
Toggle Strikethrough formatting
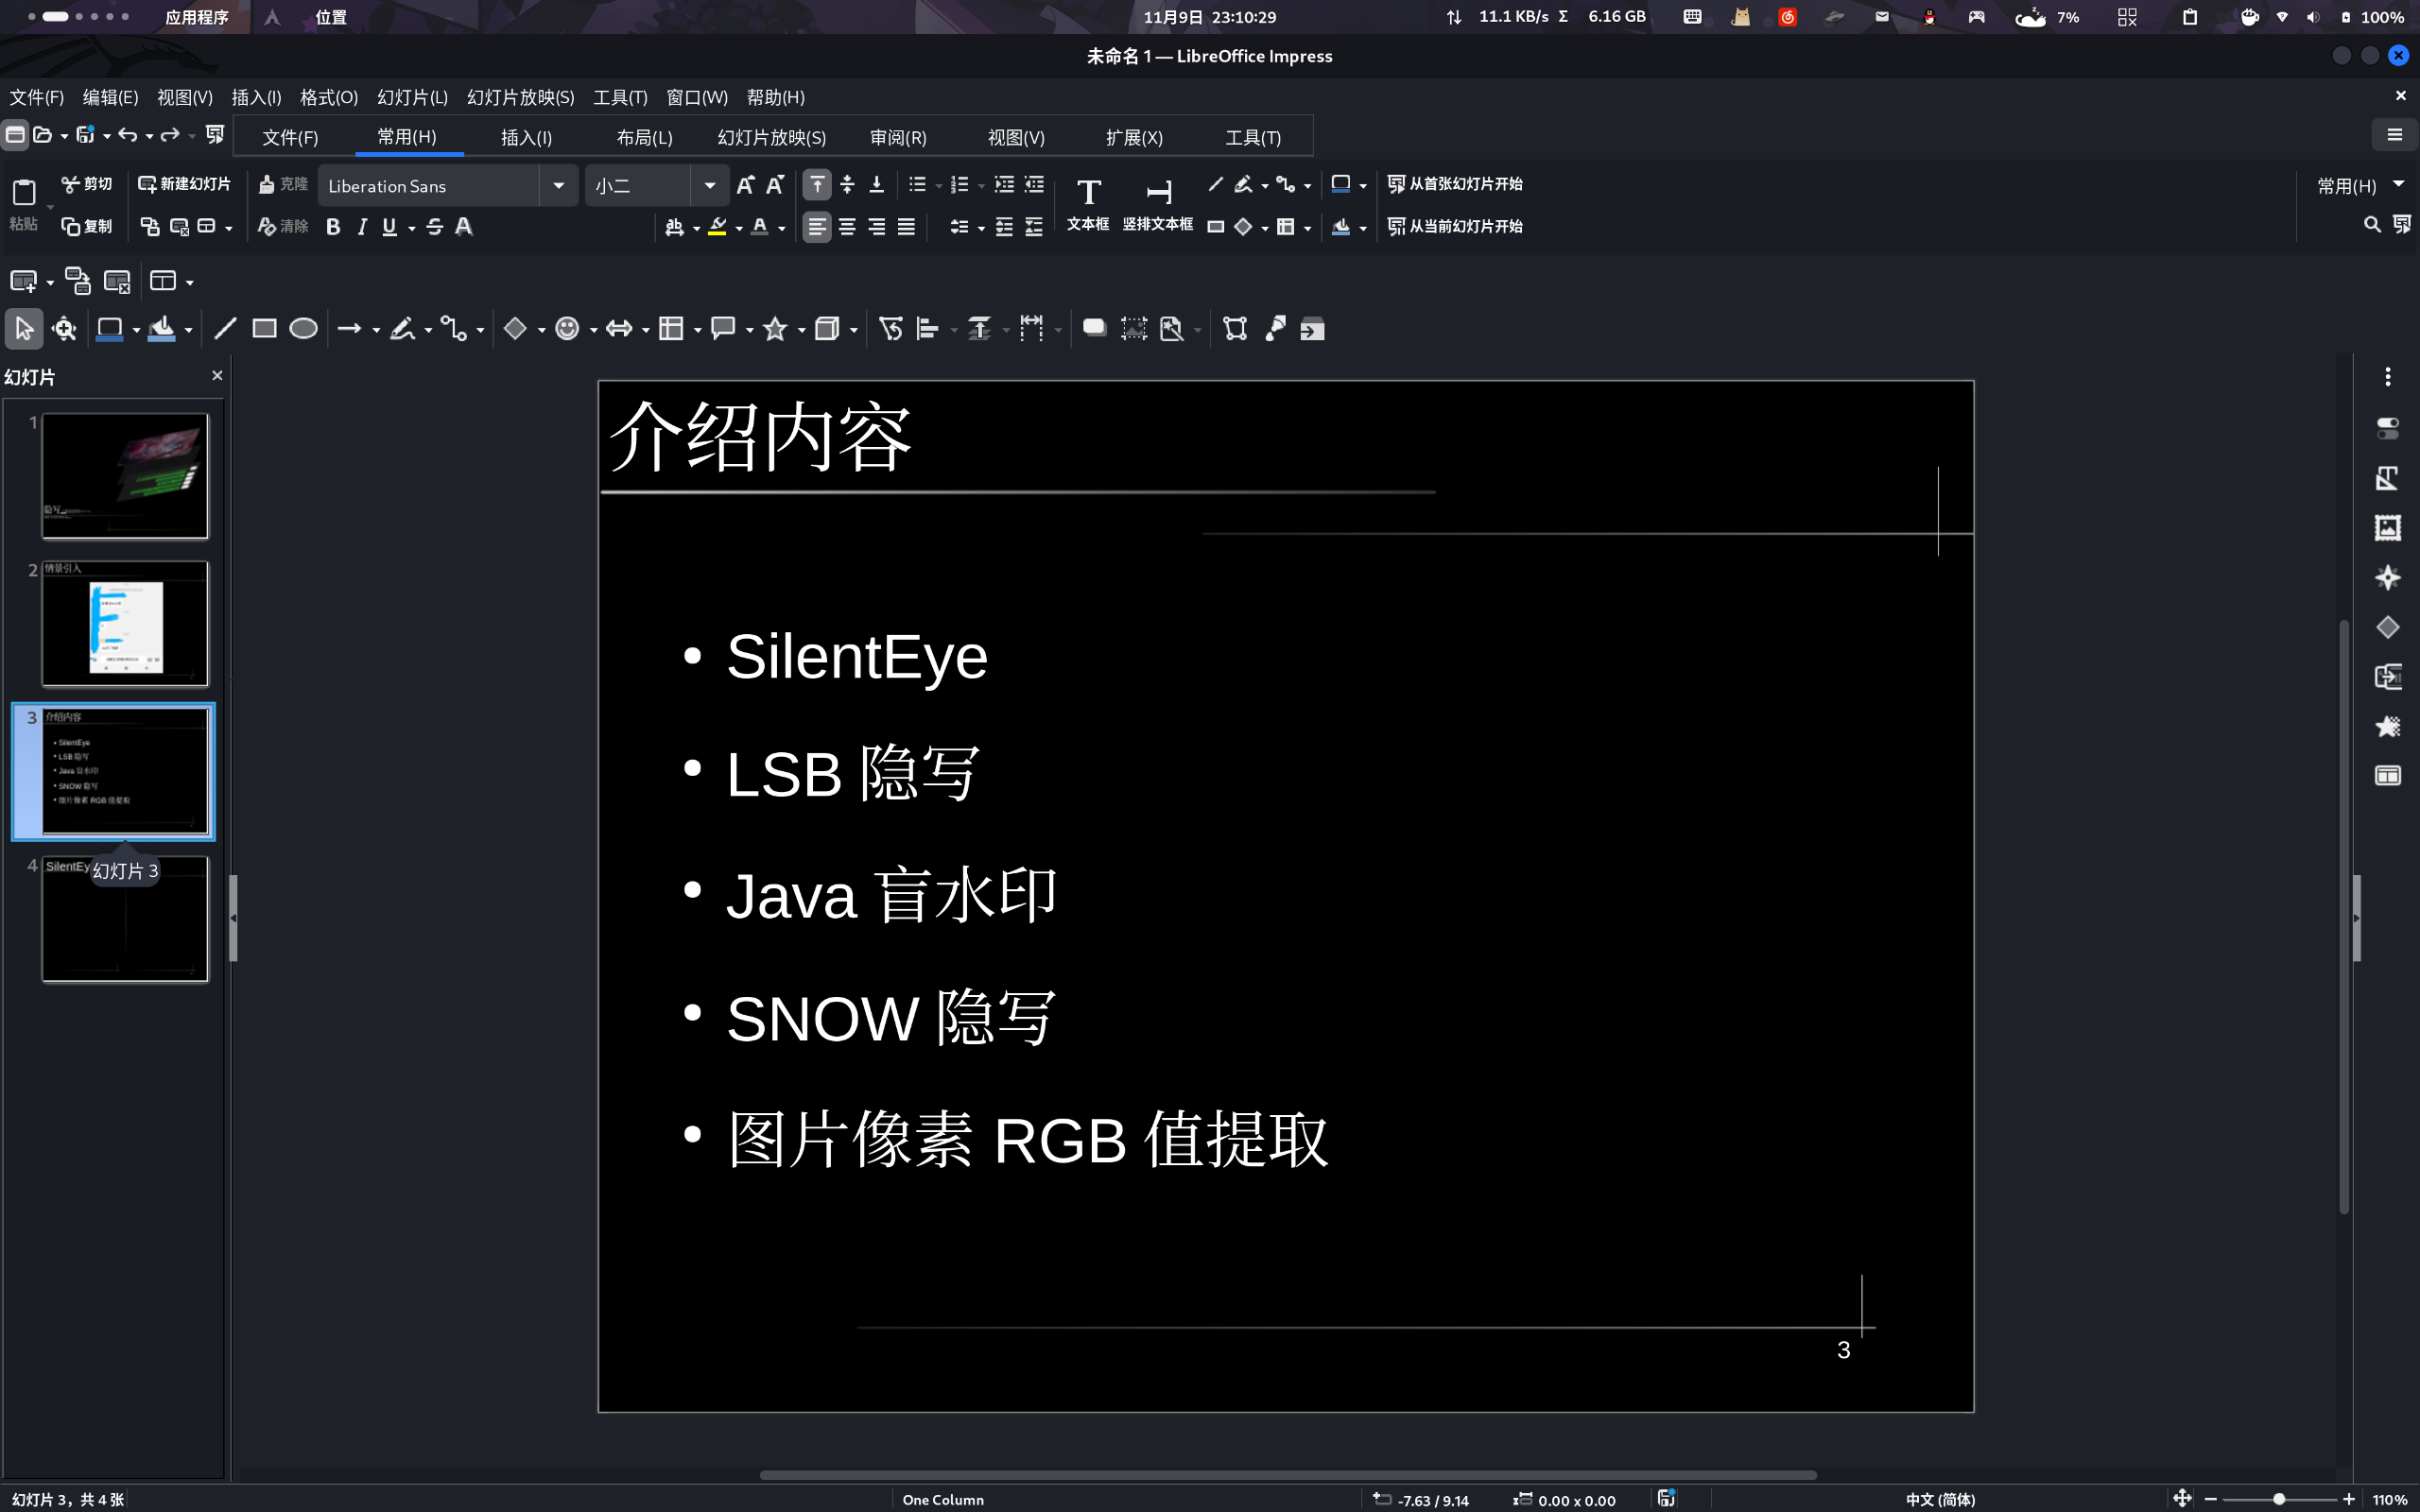(434, 227)
